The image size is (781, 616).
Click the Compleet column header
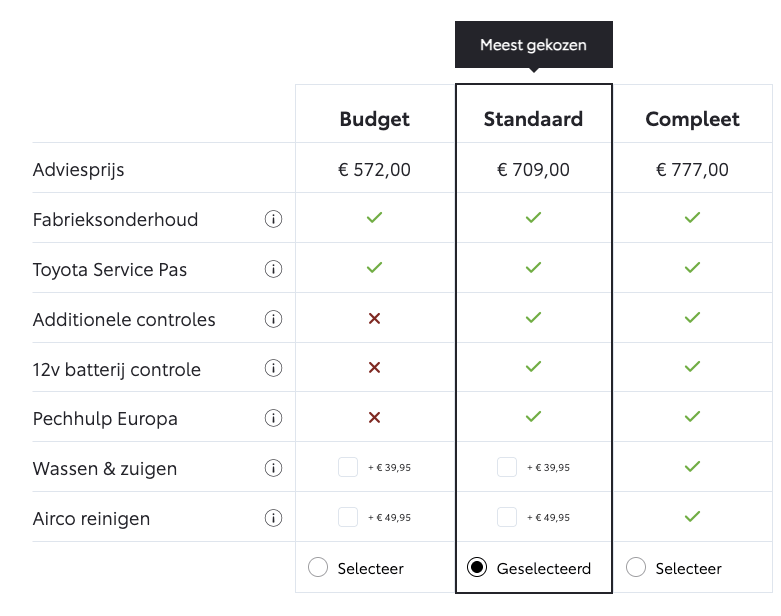click(x=692, y=119)
